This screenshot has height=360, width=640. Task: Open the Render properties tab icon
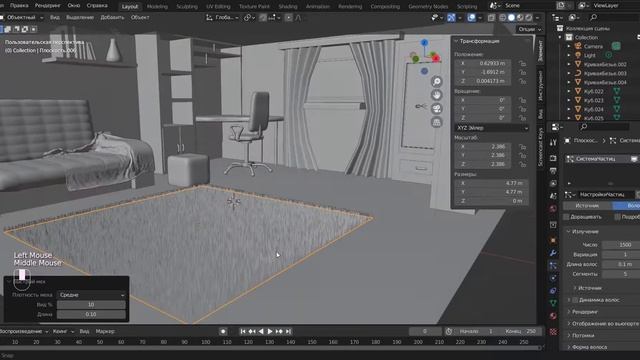(553, 158)
